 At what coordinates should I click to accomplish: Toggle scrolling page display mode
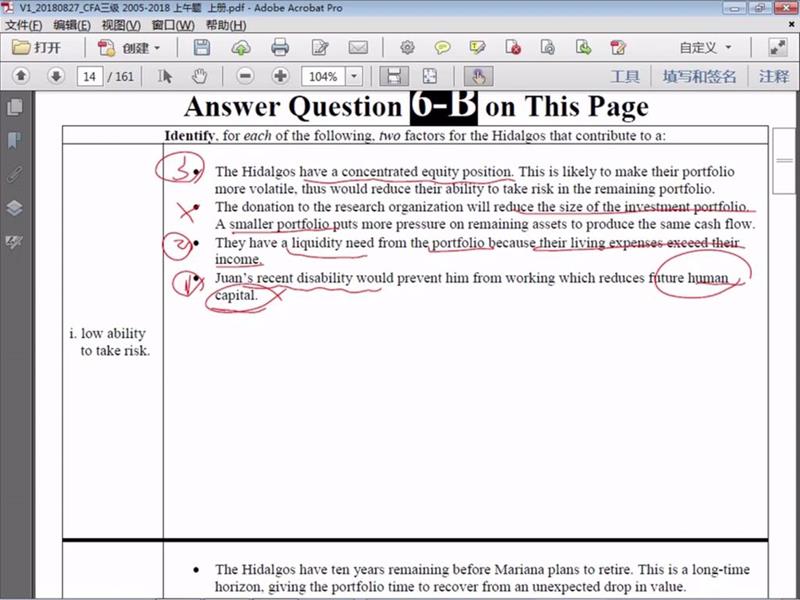[394, 76]
